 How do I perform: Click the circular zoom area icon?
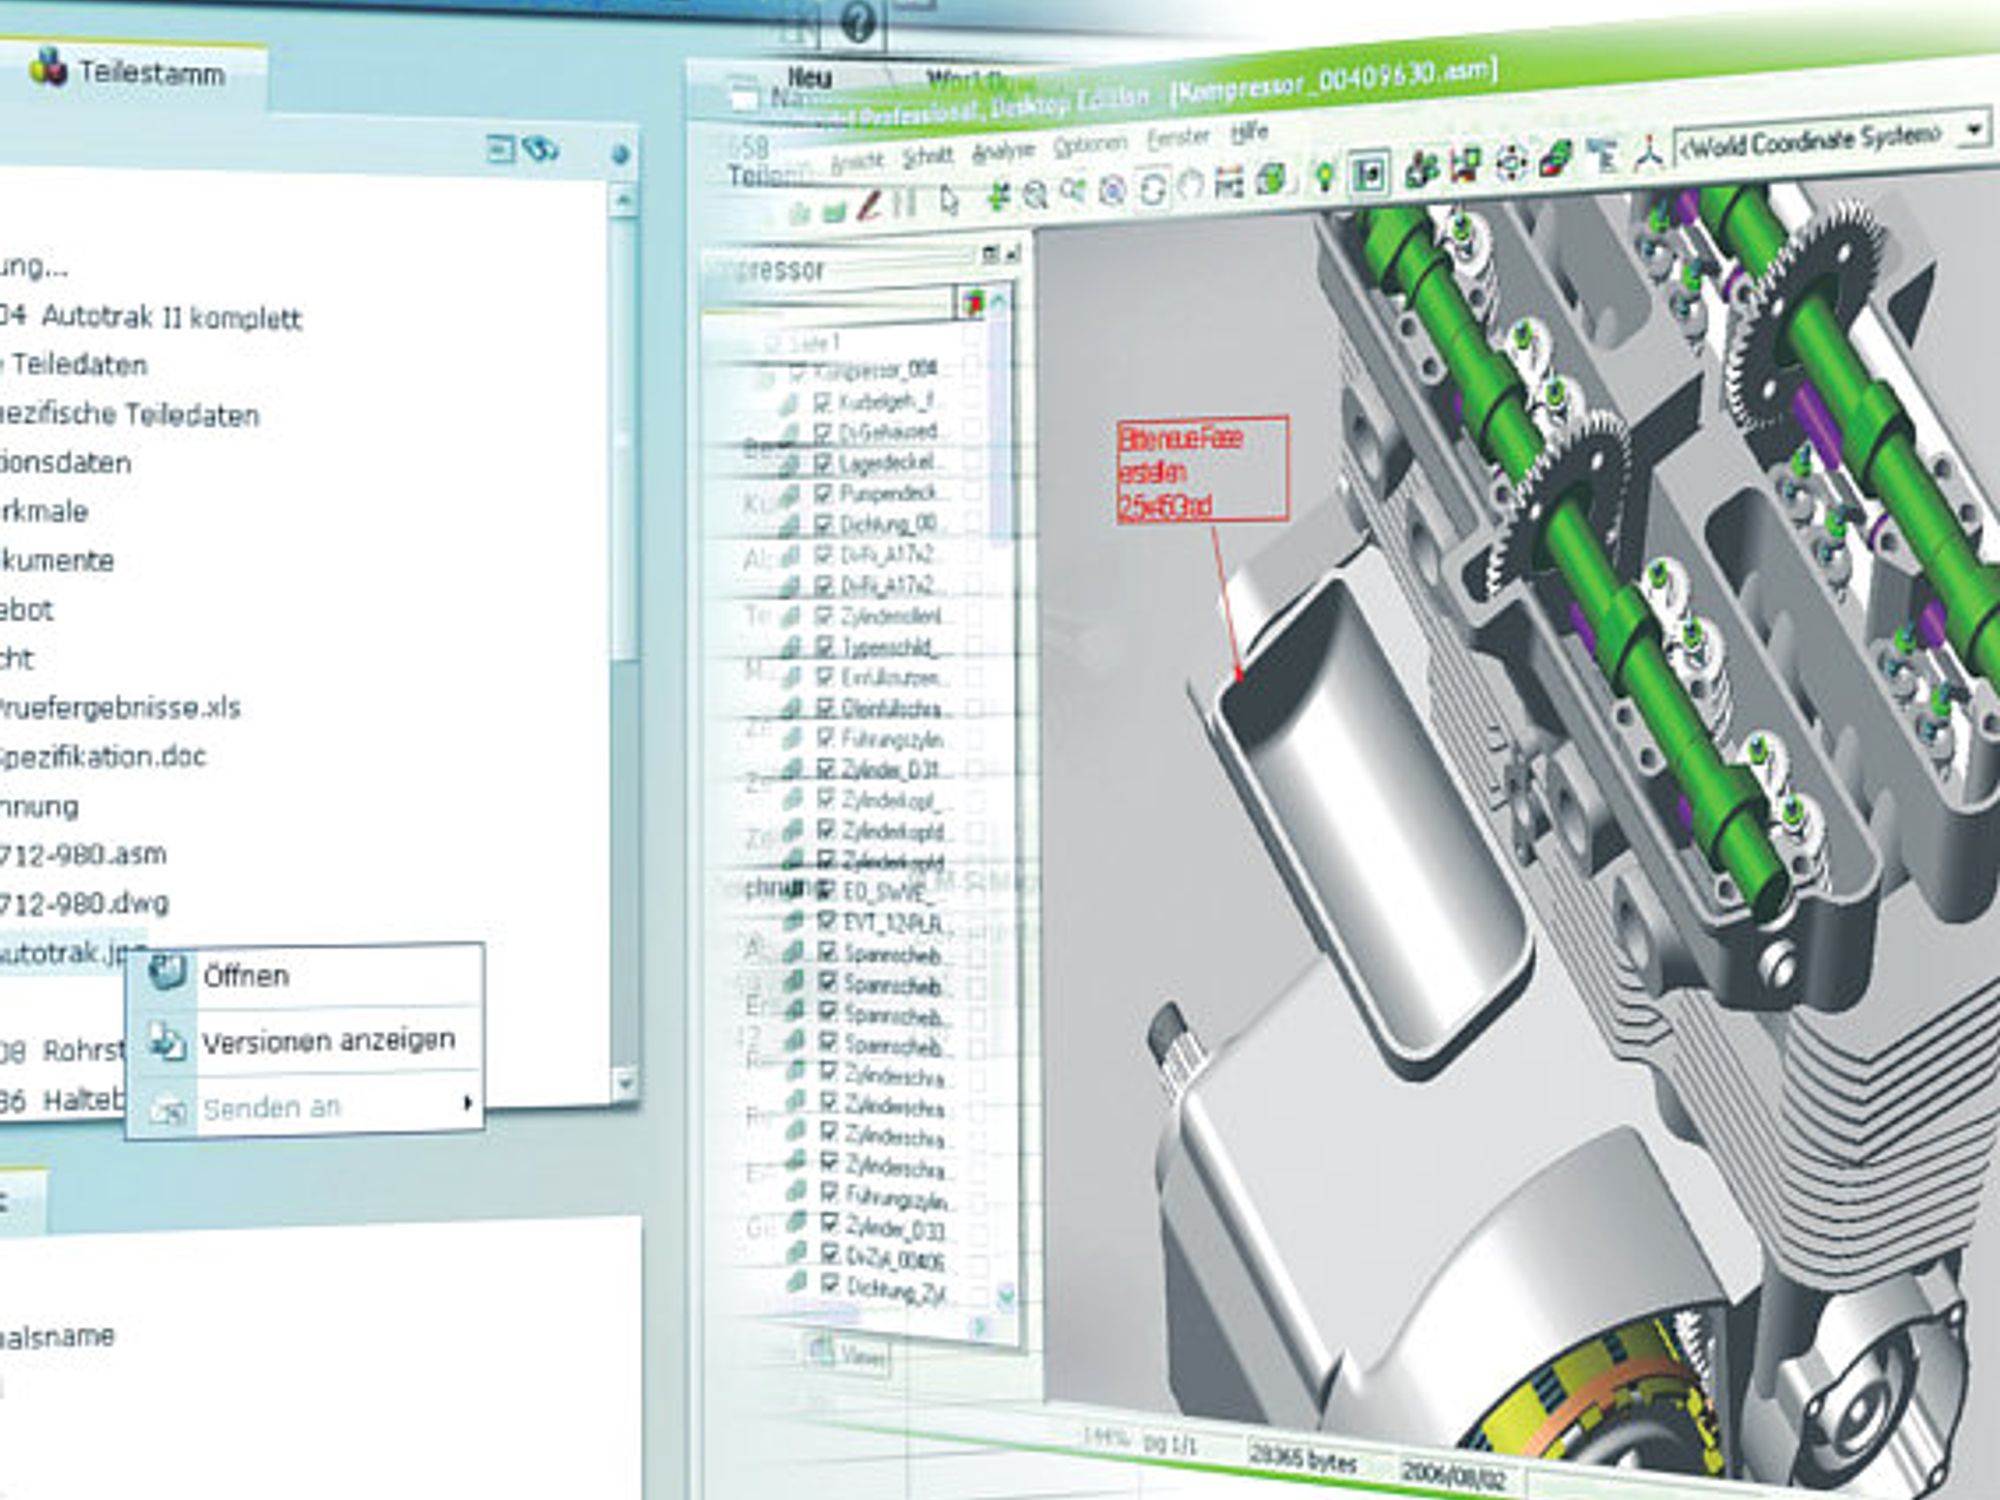(1112, 190)
